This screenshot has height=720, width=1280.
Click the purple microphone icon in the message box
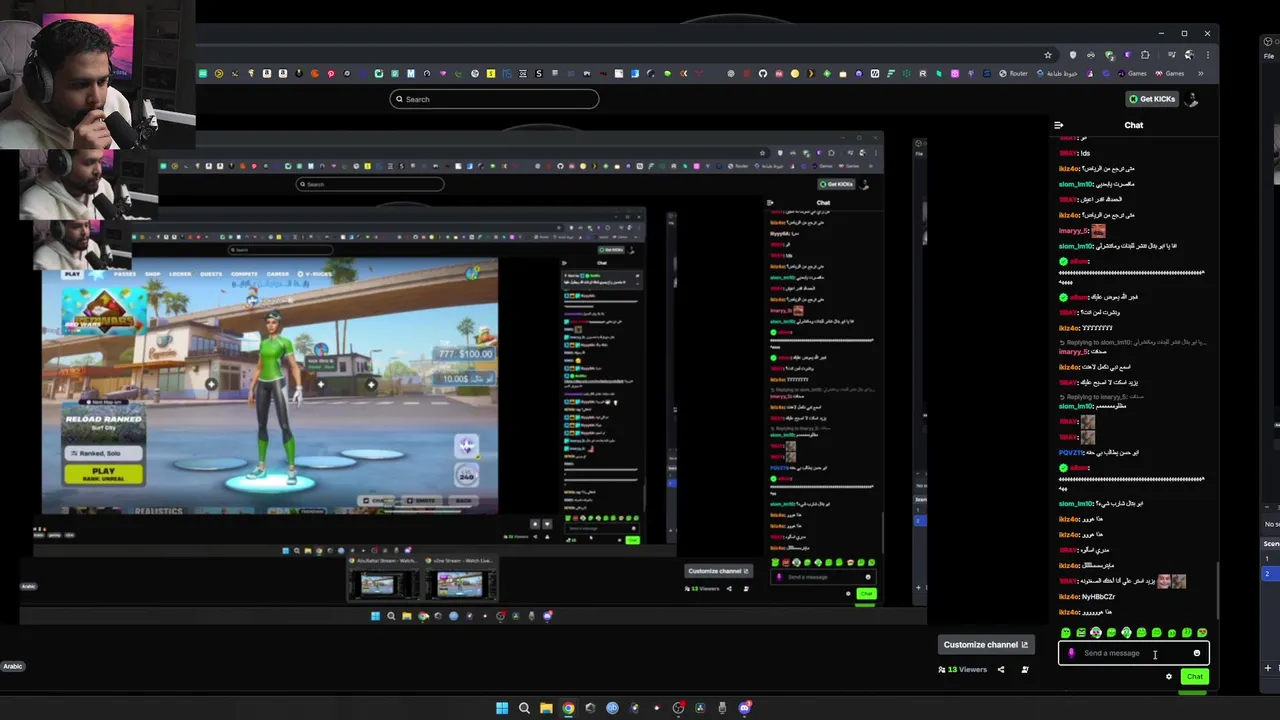pos(1071,653)
